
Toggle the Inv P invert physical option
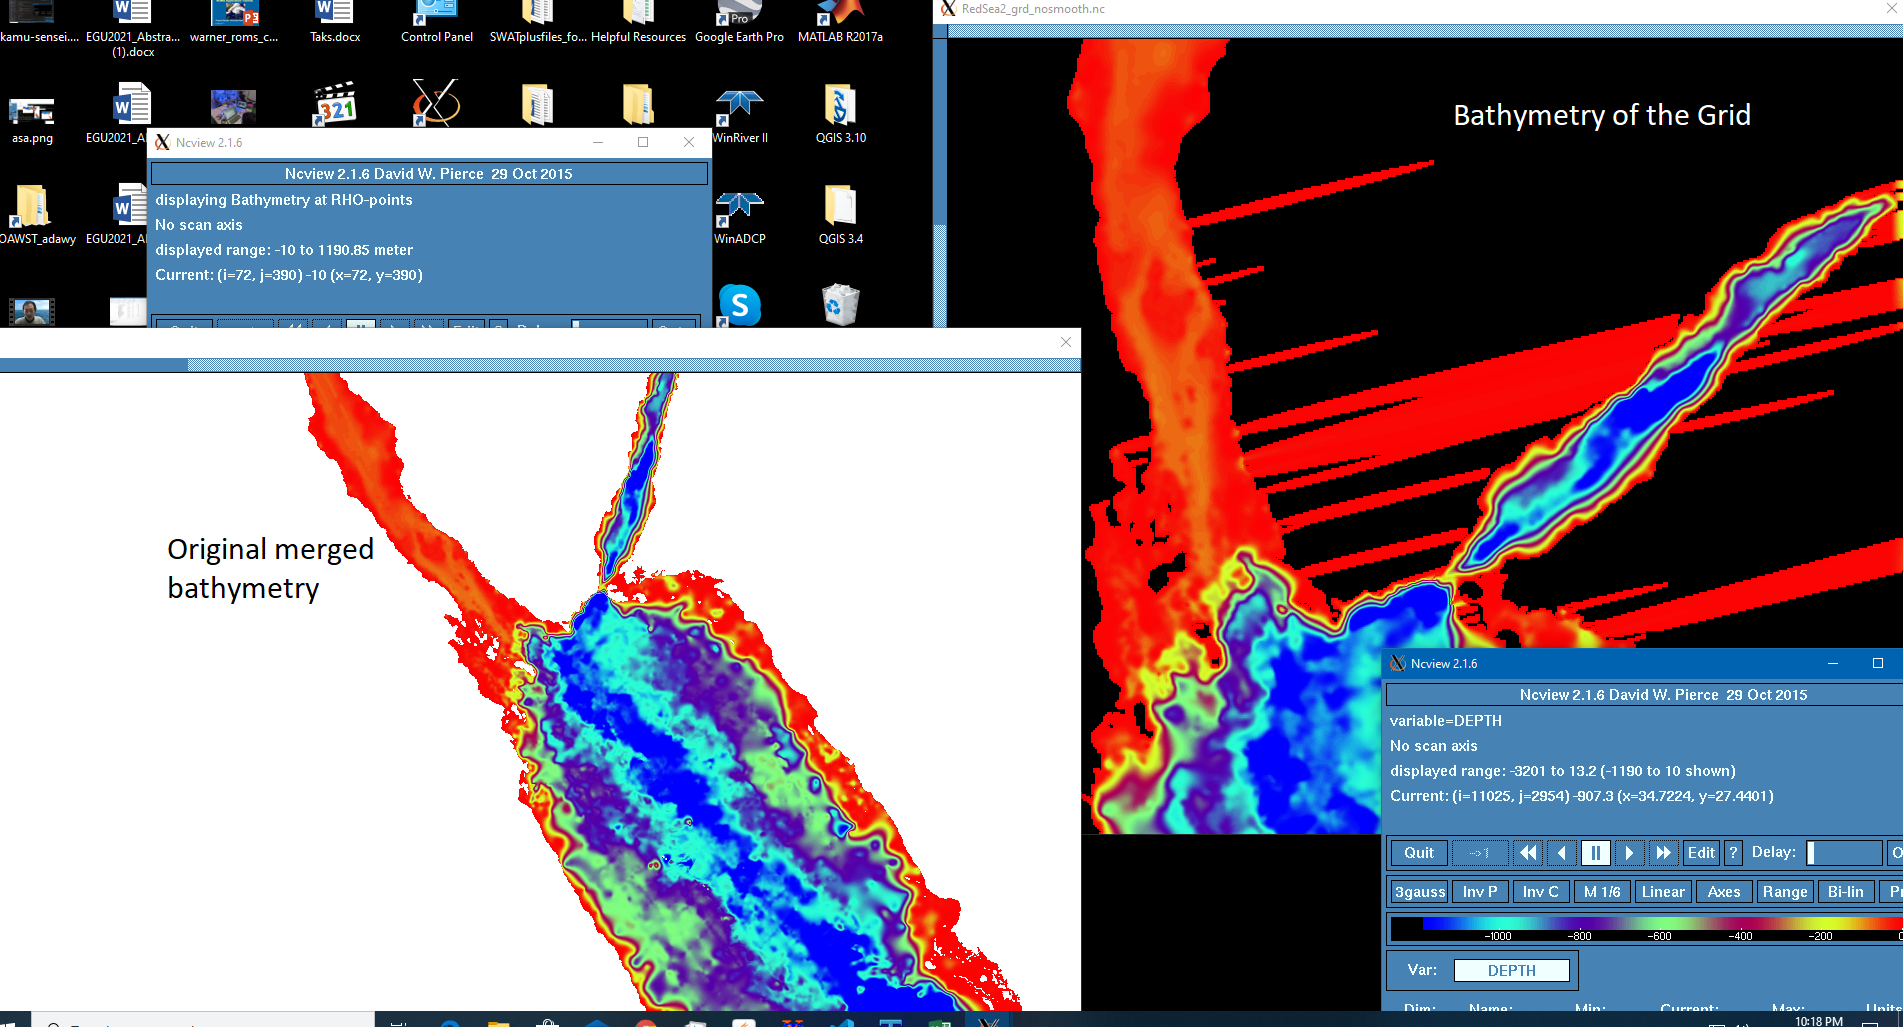(x=1479, y=892)
